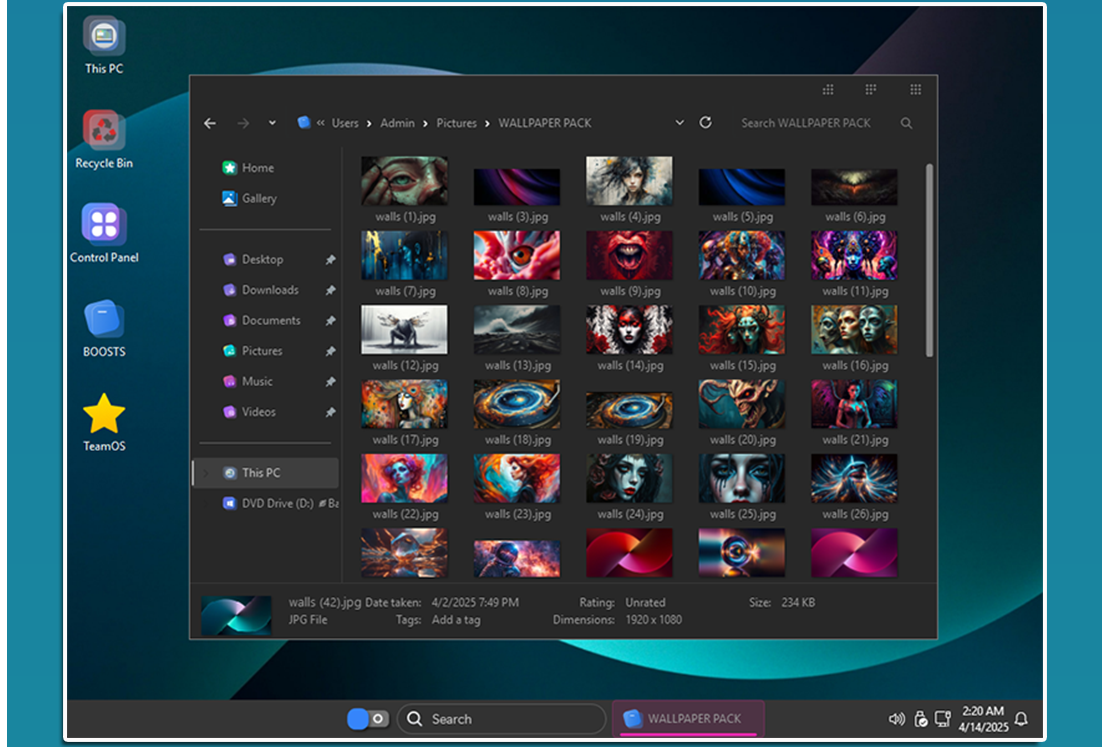Click the Refresh icon in address bar

coord(705,122)
